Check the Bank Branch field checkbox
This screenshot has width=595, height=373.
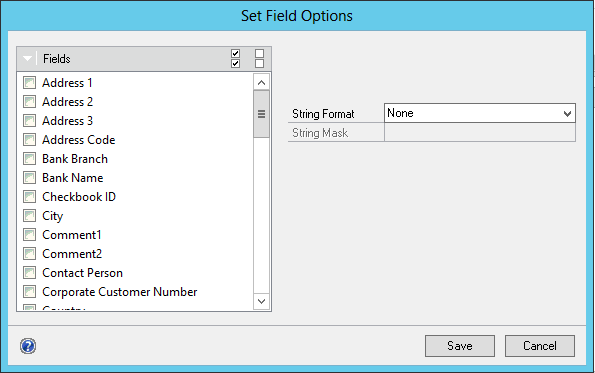[x=29, y=159]
